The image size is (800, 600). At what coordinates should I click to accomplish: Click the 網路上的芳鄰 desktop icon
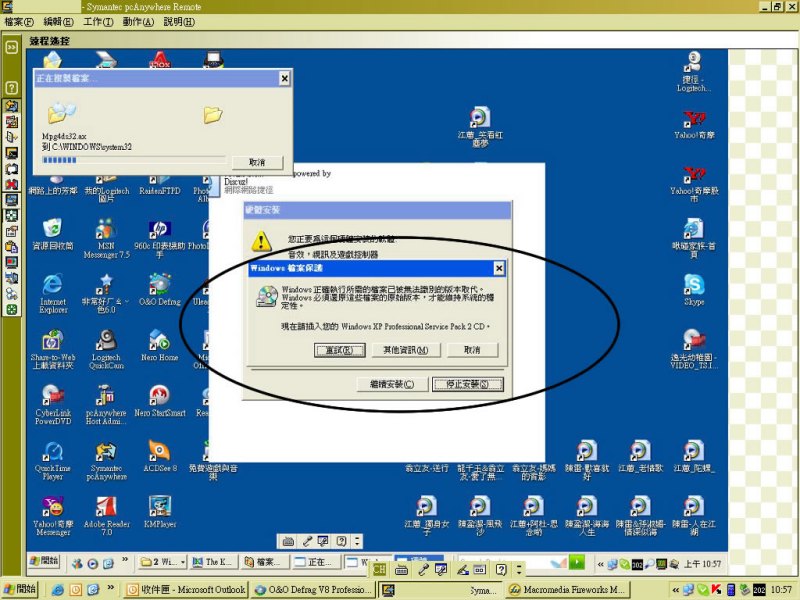(53, 186)
